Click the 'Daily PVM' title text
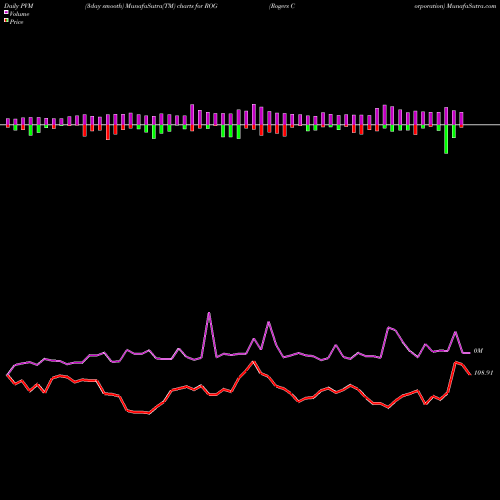 pyautogui.click(x=19, y=6)
